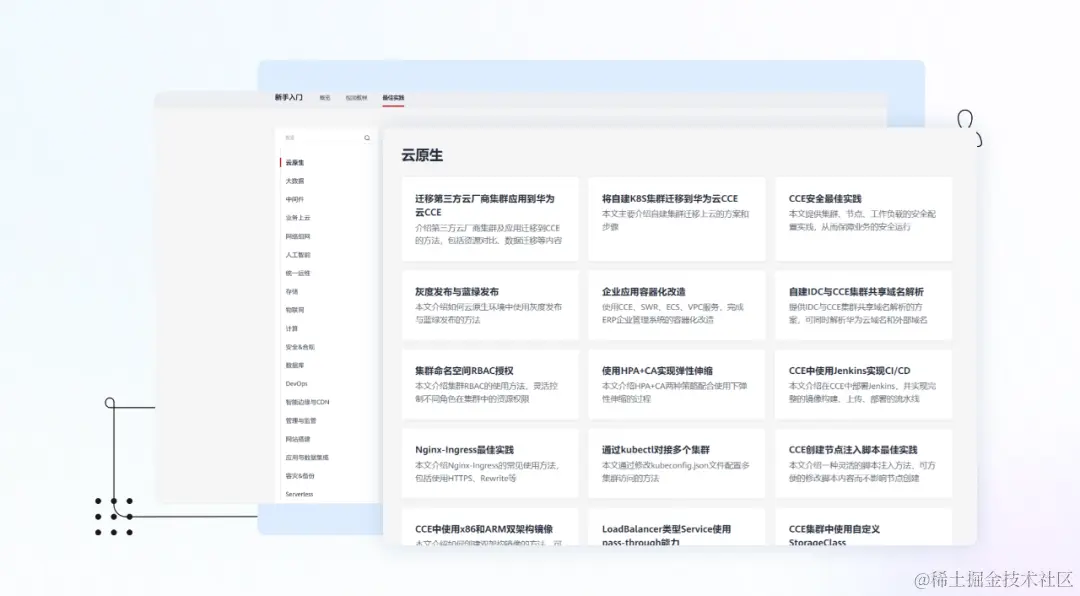
Task: Select the 最佳实践 tab
Action: tap(392, 97)
